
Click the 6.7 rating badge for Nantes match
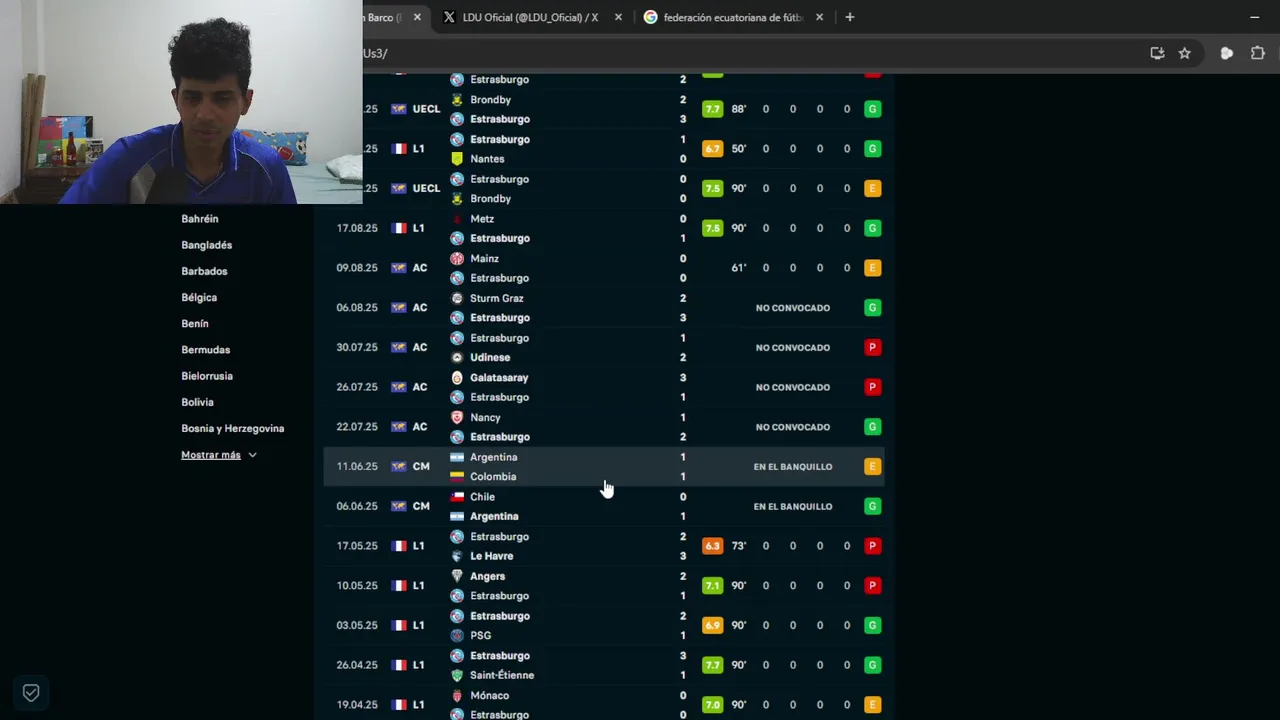[712, 149]
